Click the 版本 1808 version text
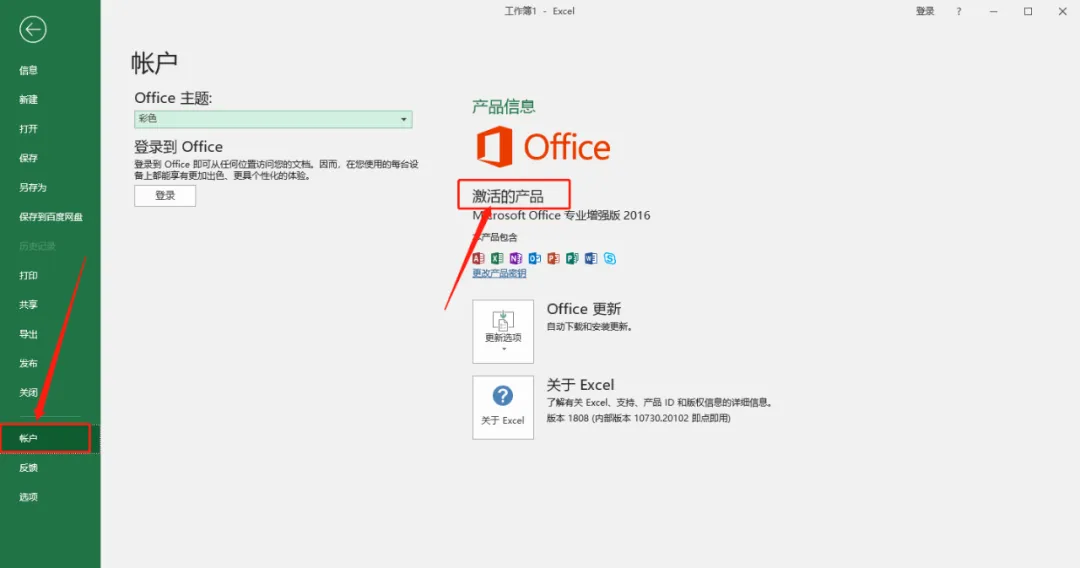The width and height of the screenshot is (1080, 568). (x=638, y=418)
